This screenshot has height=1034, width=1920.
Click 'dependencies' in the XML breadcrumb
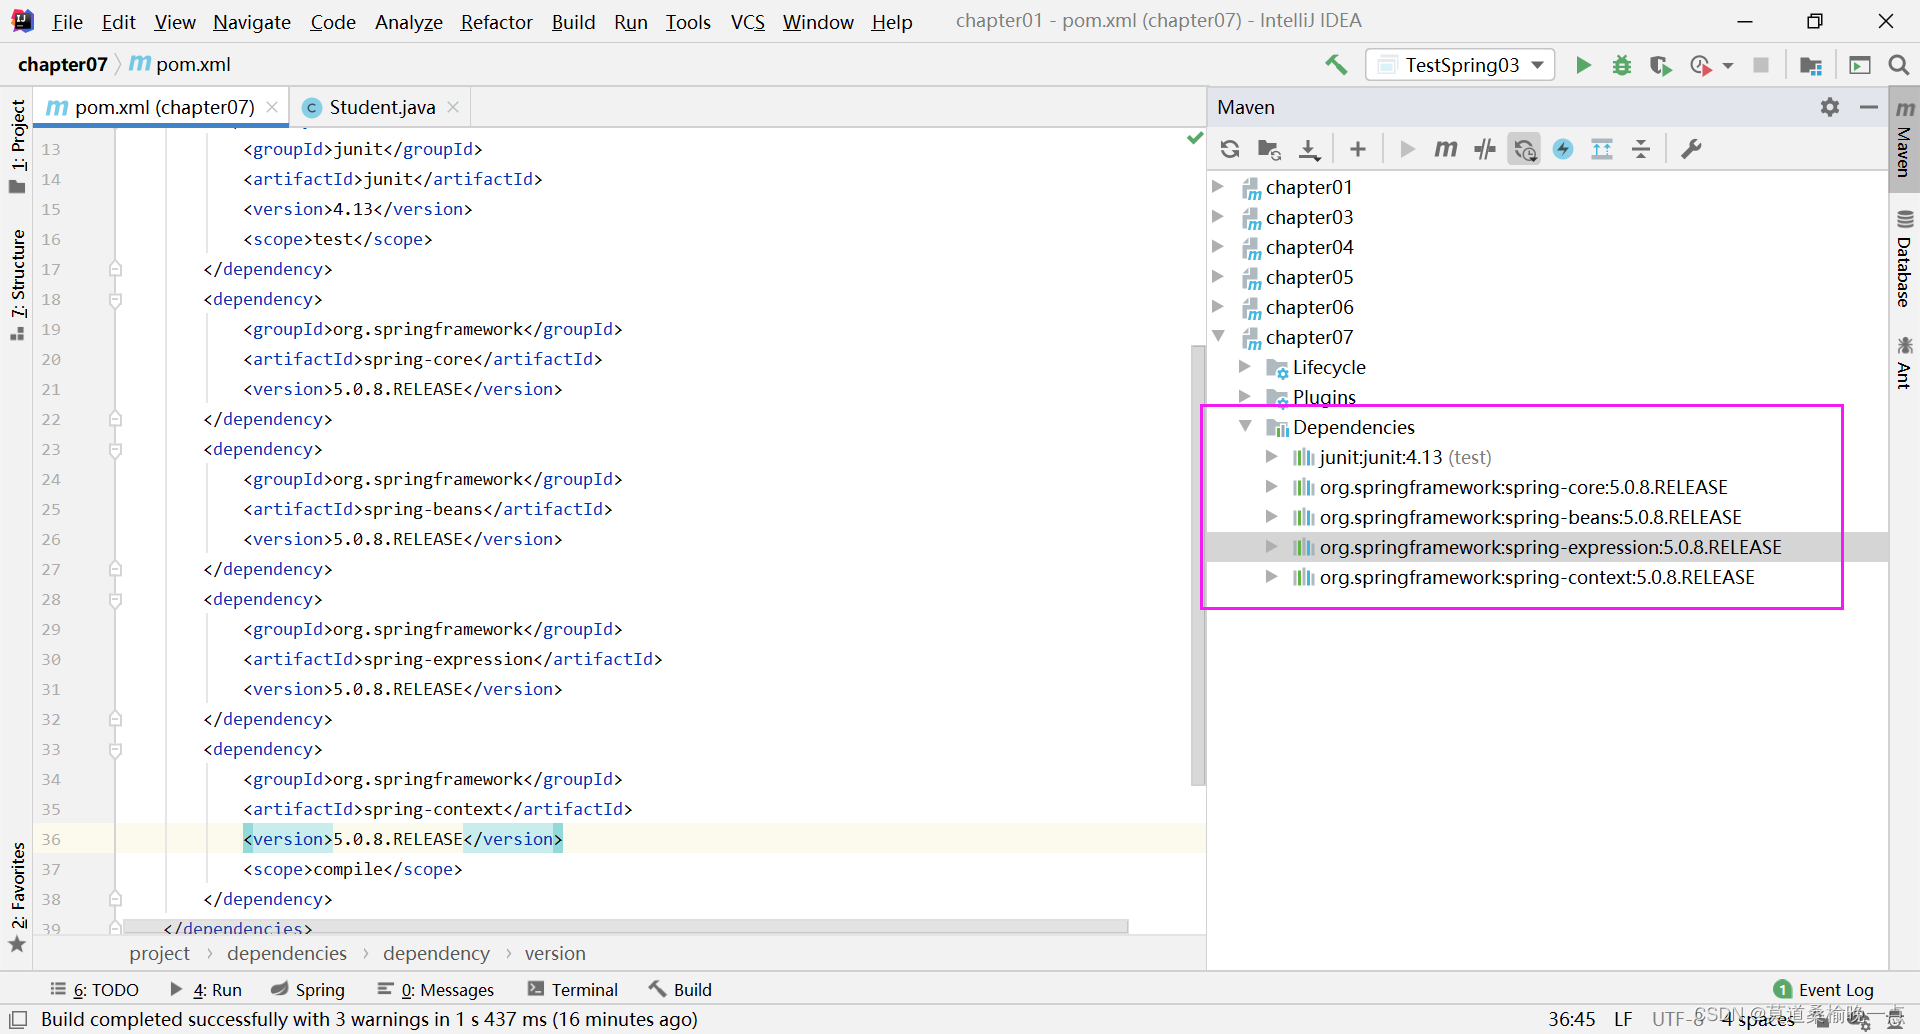point(287,953)
